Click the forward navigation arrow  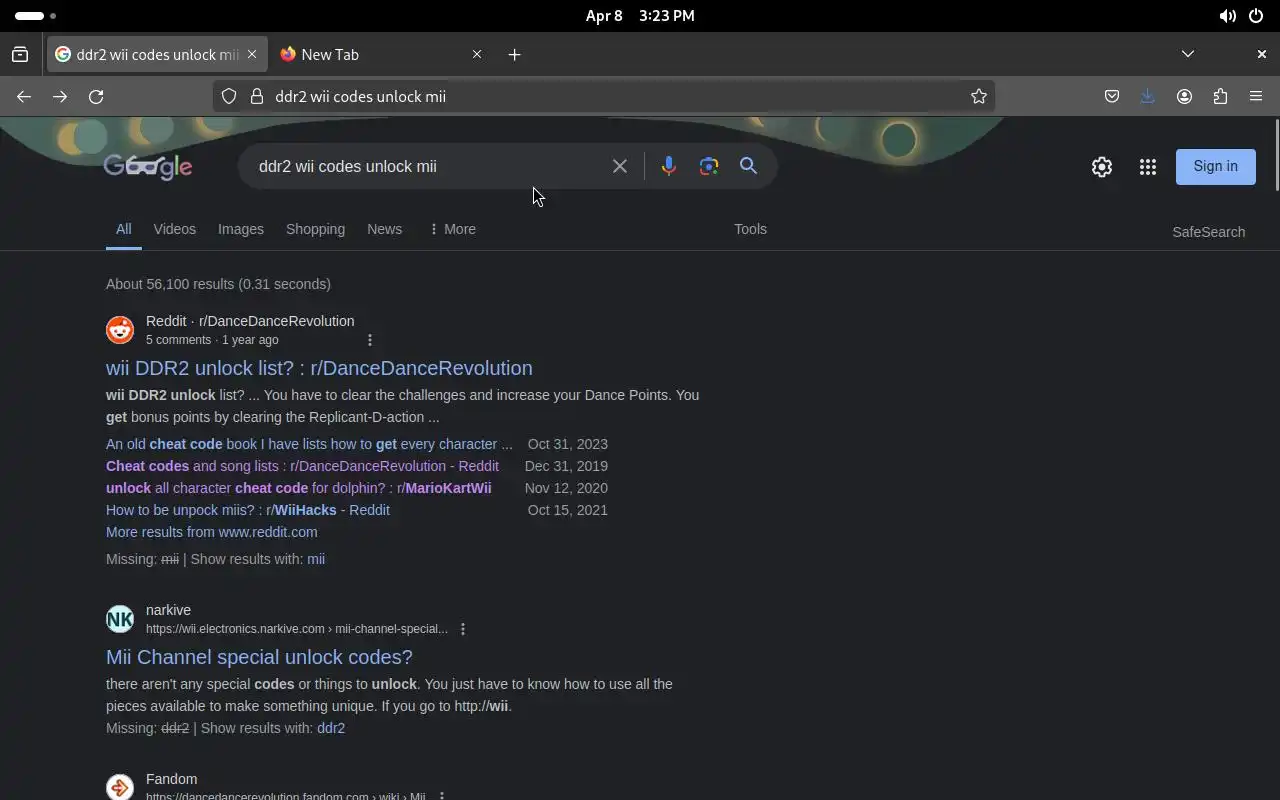pos(60,96)
